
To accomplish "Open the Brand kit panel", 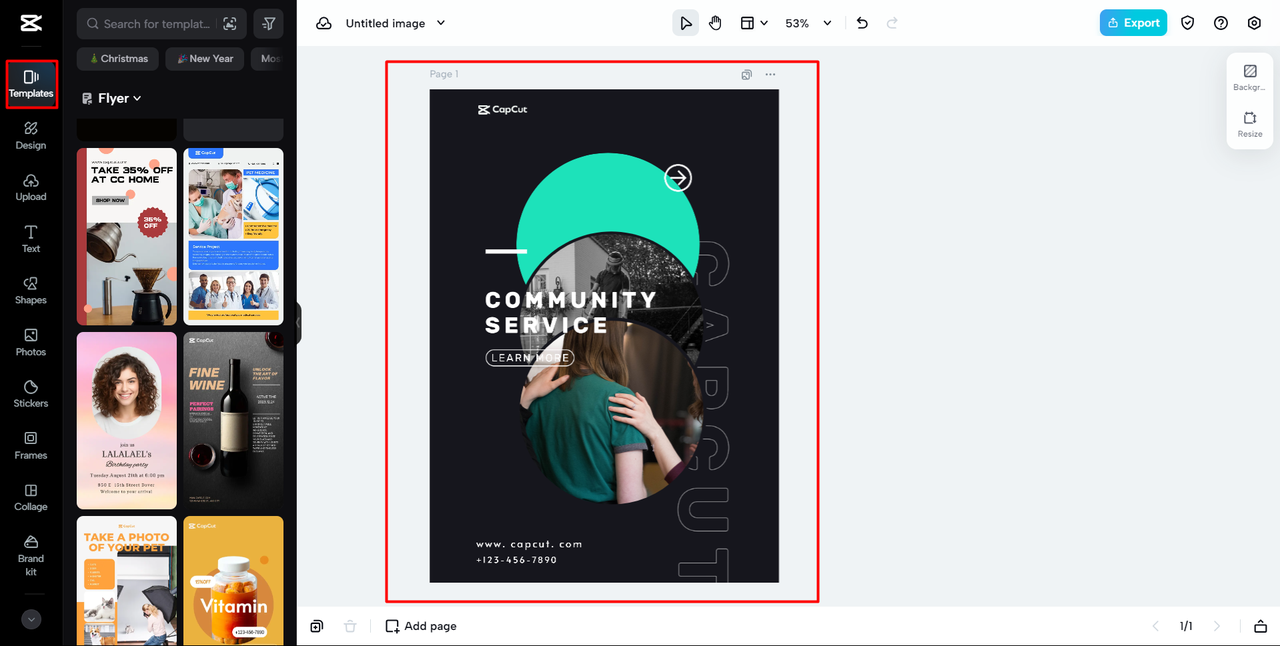I will [x=31, y=555].
